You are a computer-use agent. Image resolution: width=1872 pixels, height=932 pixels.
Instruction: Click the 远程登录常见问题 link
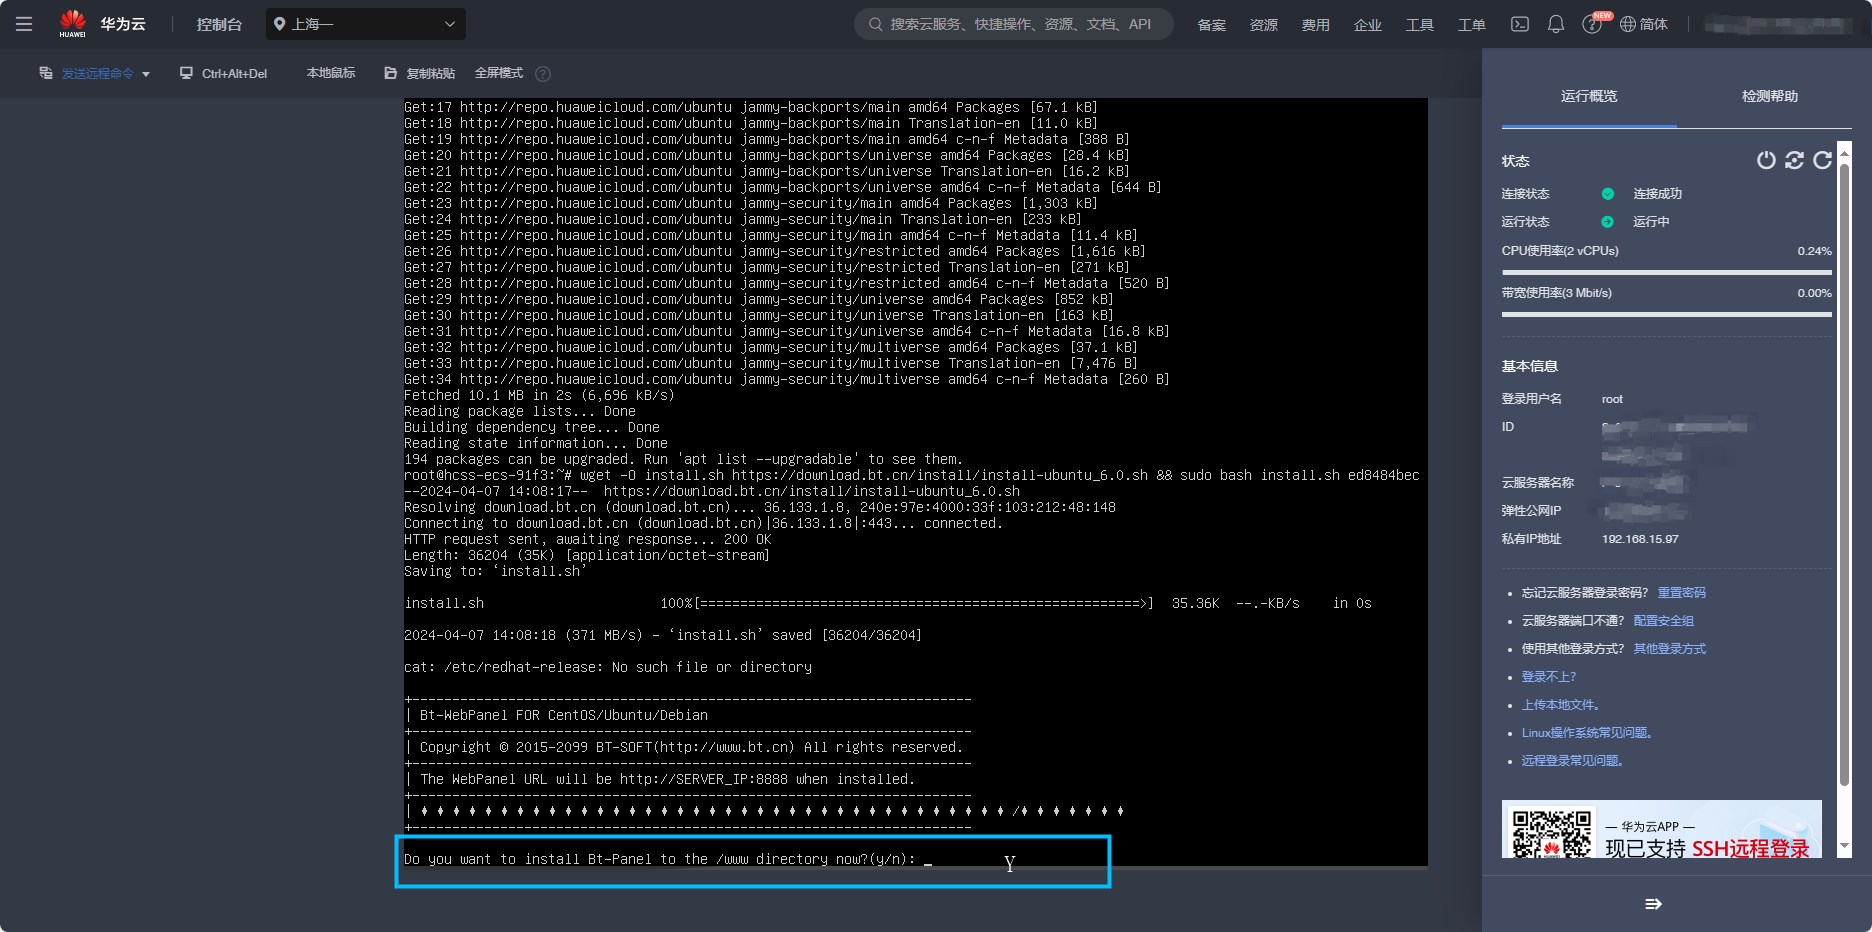coord(1574,761)
